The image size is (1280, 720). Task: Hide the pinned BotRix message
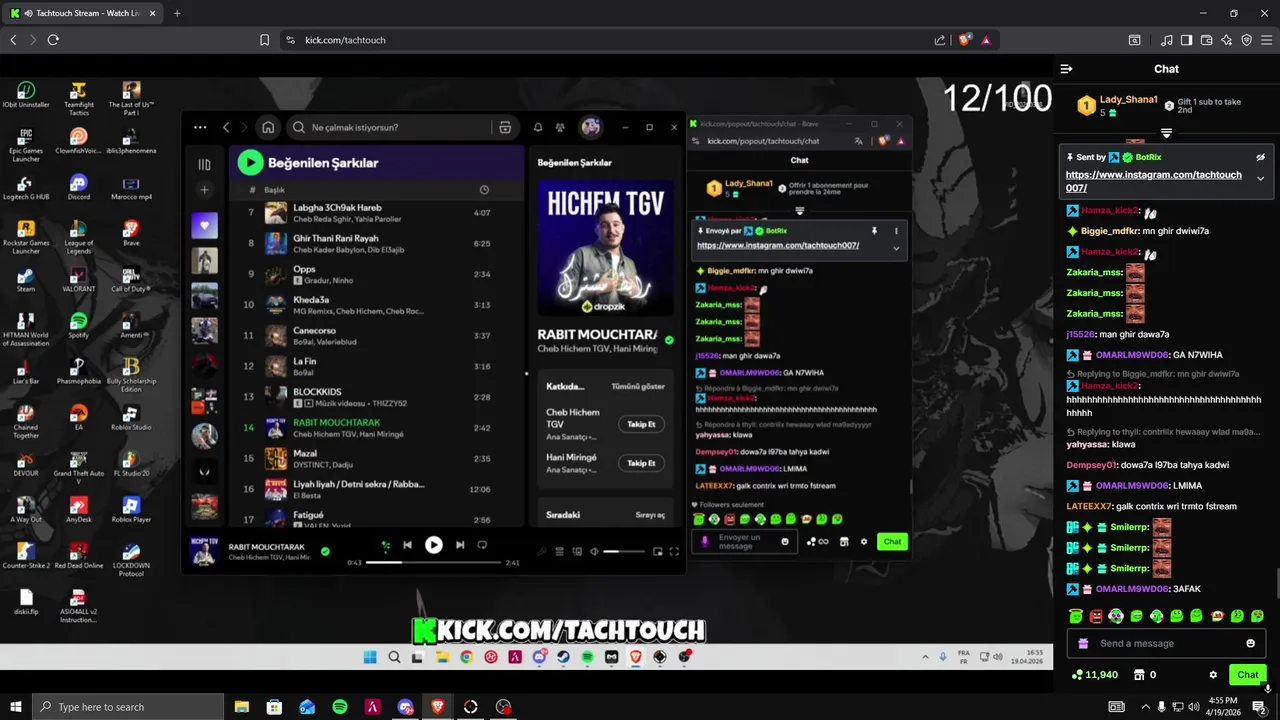tap(1260, 157)
